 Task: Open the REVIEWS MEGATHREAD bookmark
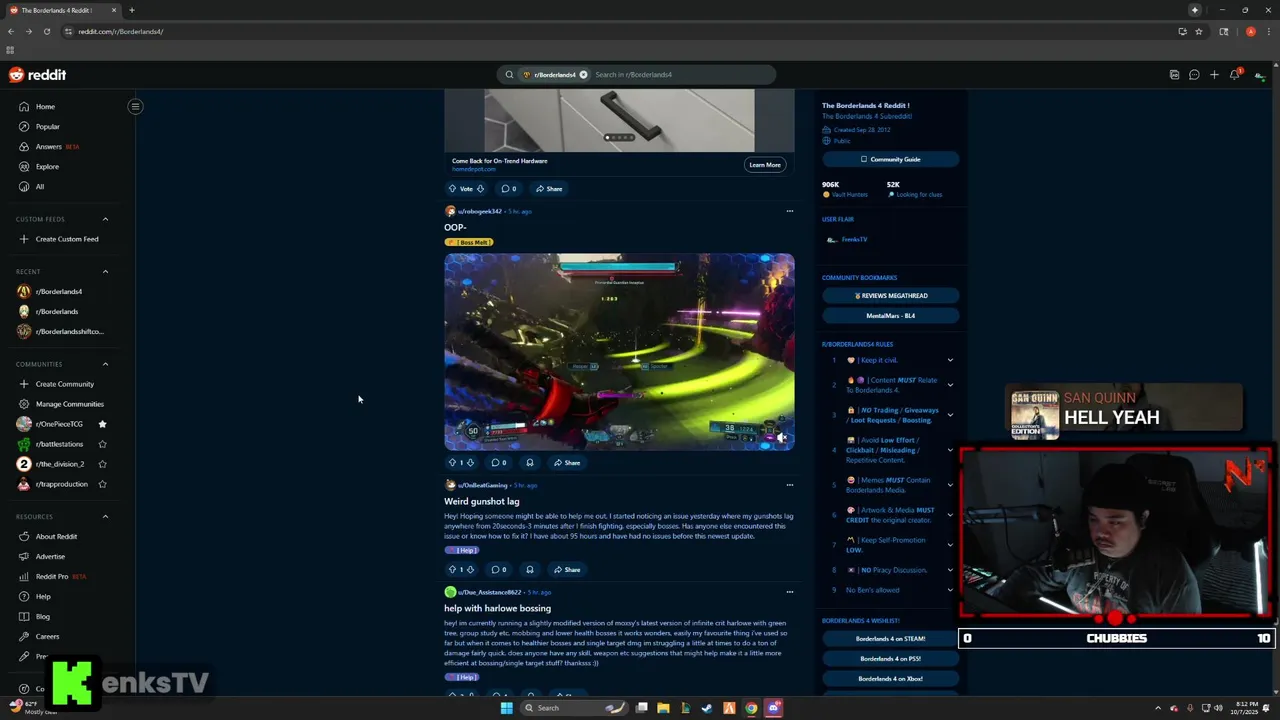pos(890,296)
